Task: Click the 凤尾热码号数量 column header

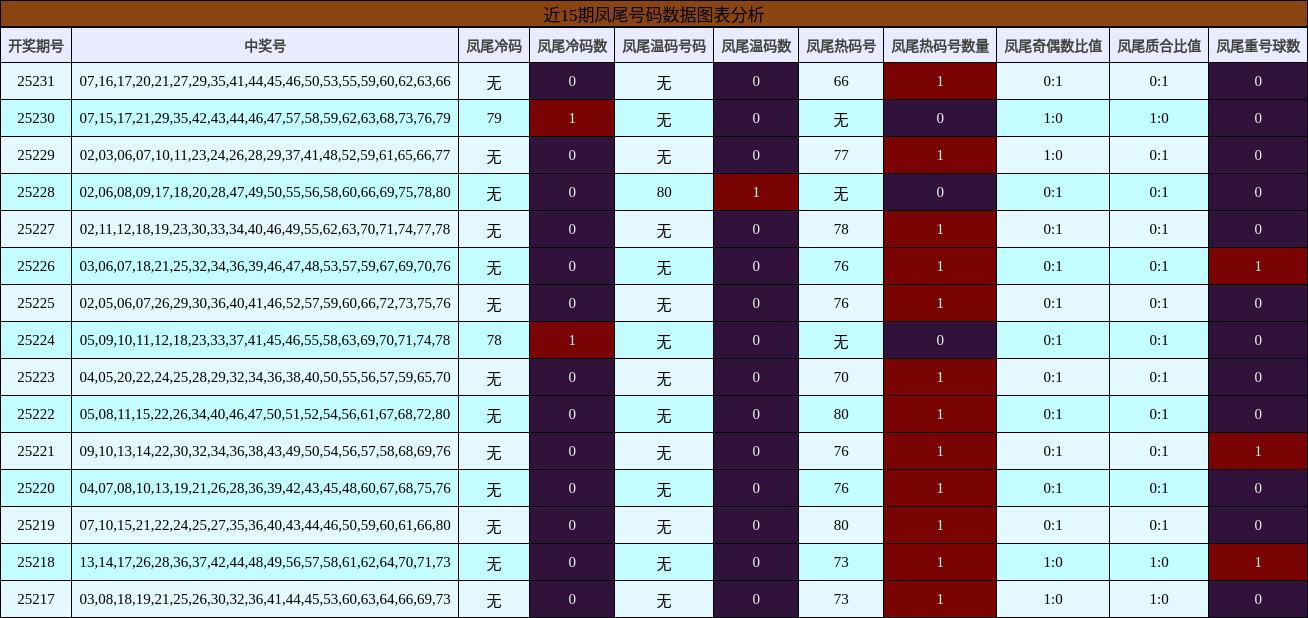Action: pos(940,45)
